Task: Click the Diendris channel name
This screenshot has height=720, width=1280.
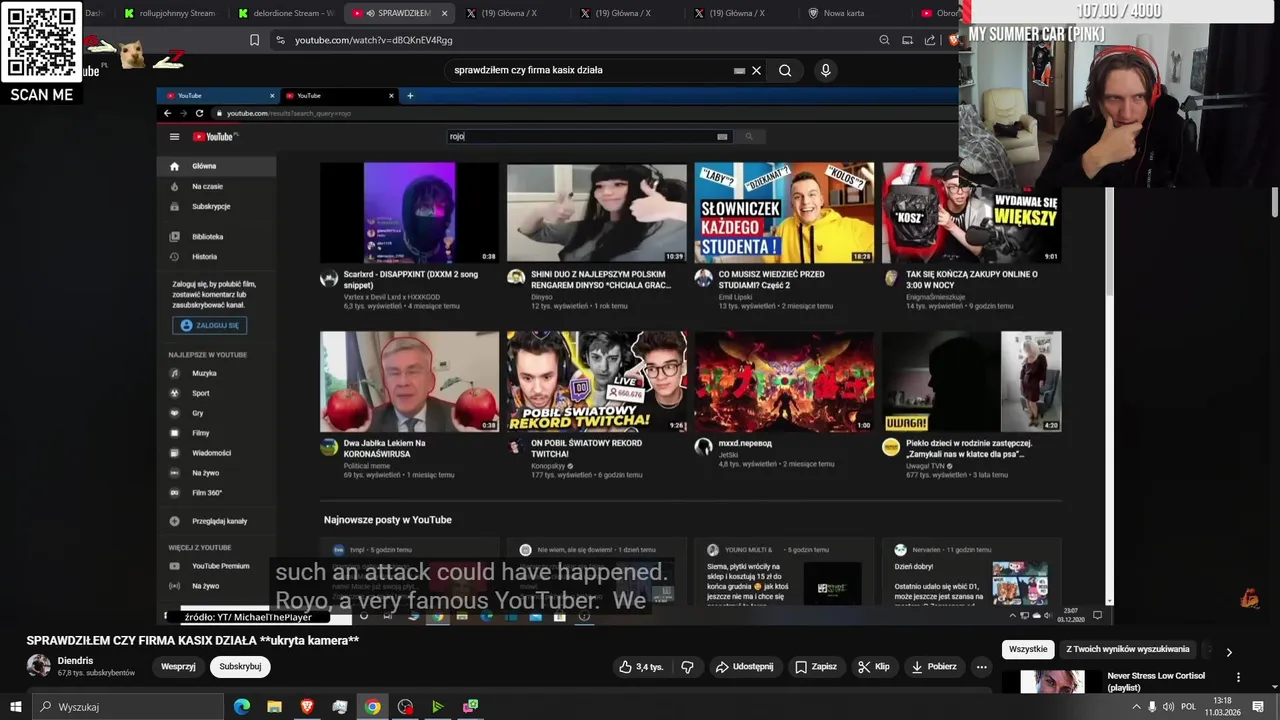Action: click(75, 661)
